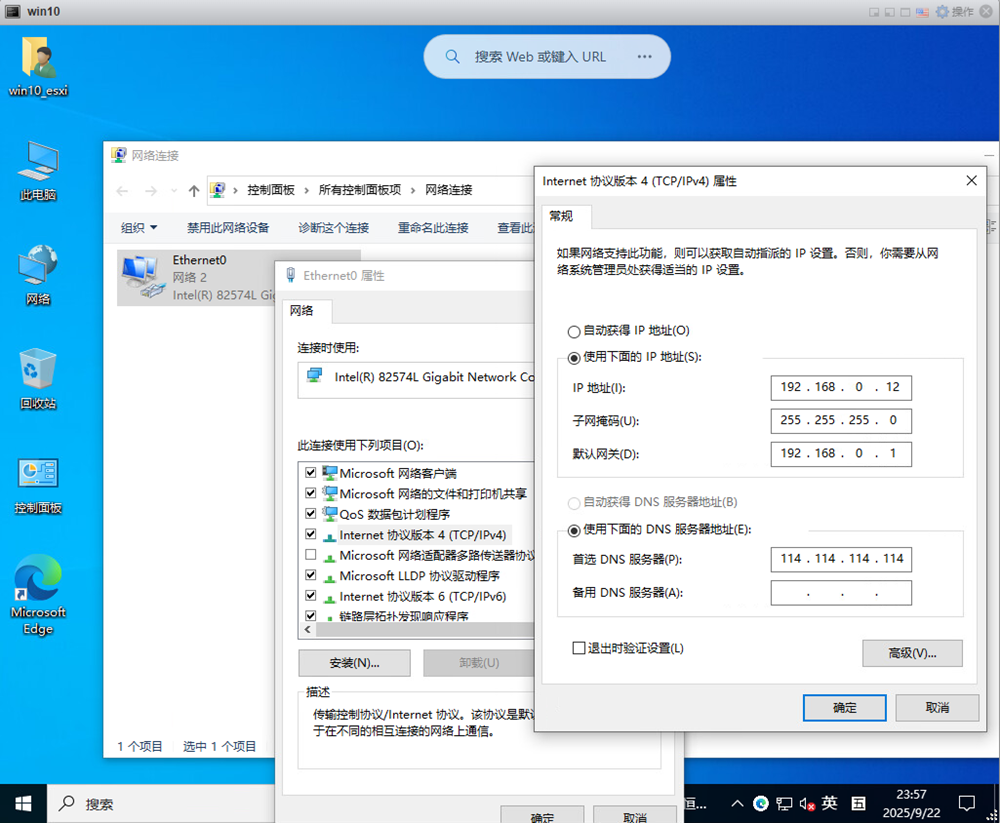
Task: Show hidden system tray icons chevron
Action: tap(737, 803)
